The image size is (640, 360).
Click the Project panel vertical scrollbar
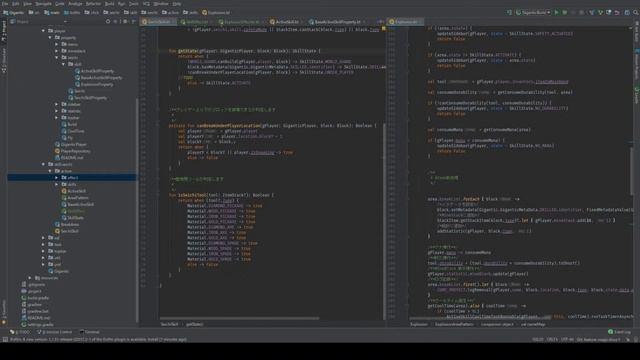[137, 210]
